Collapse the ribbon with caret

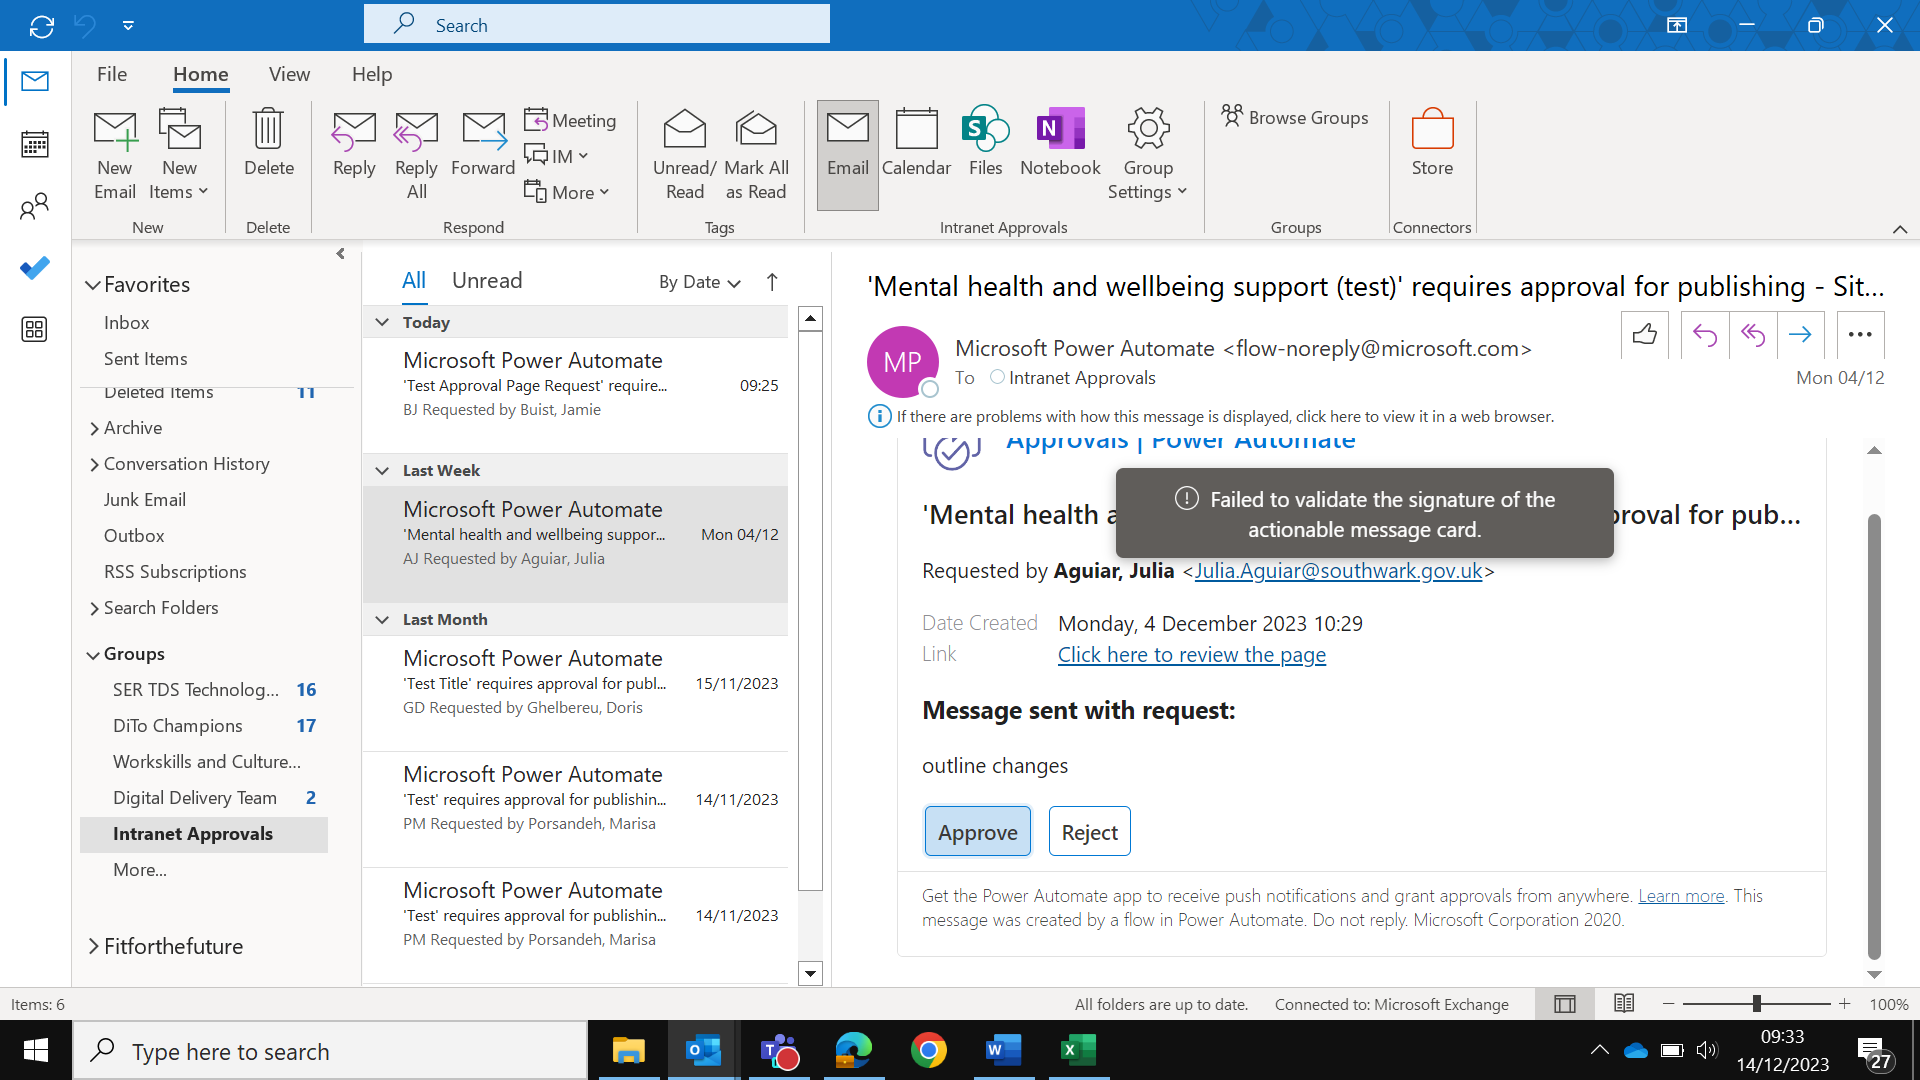[x=1900, y=229]
